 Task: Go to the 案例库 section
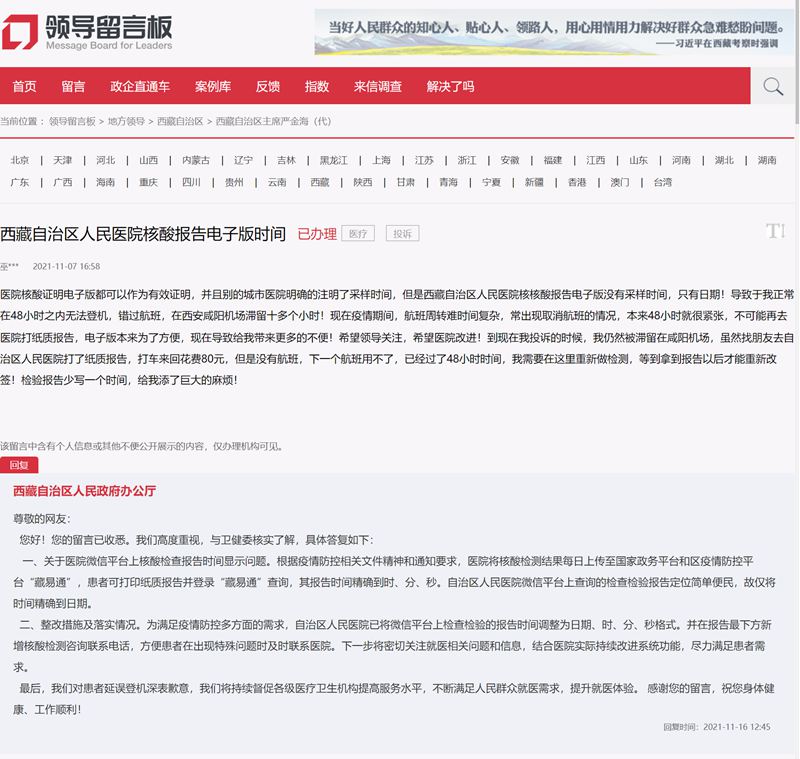[213, 87]
